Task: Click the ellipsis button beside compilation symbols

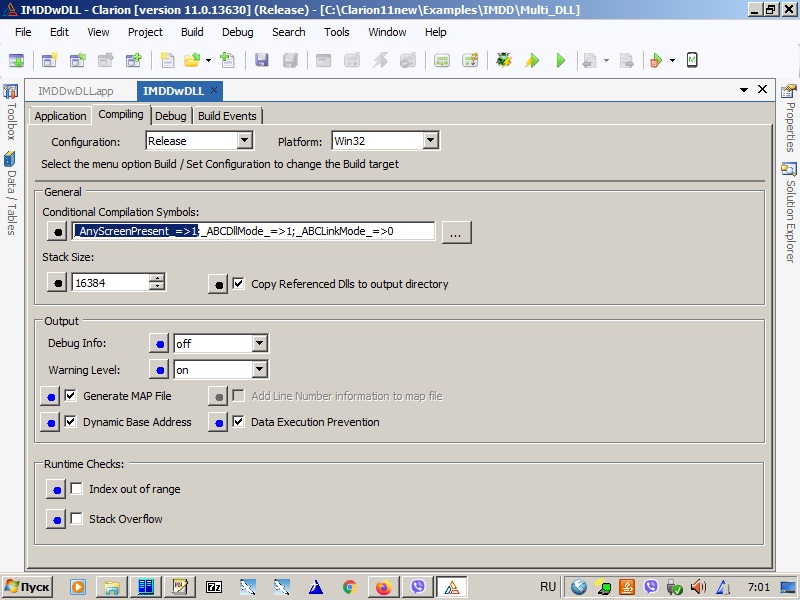Action: [x=456, y=232]
